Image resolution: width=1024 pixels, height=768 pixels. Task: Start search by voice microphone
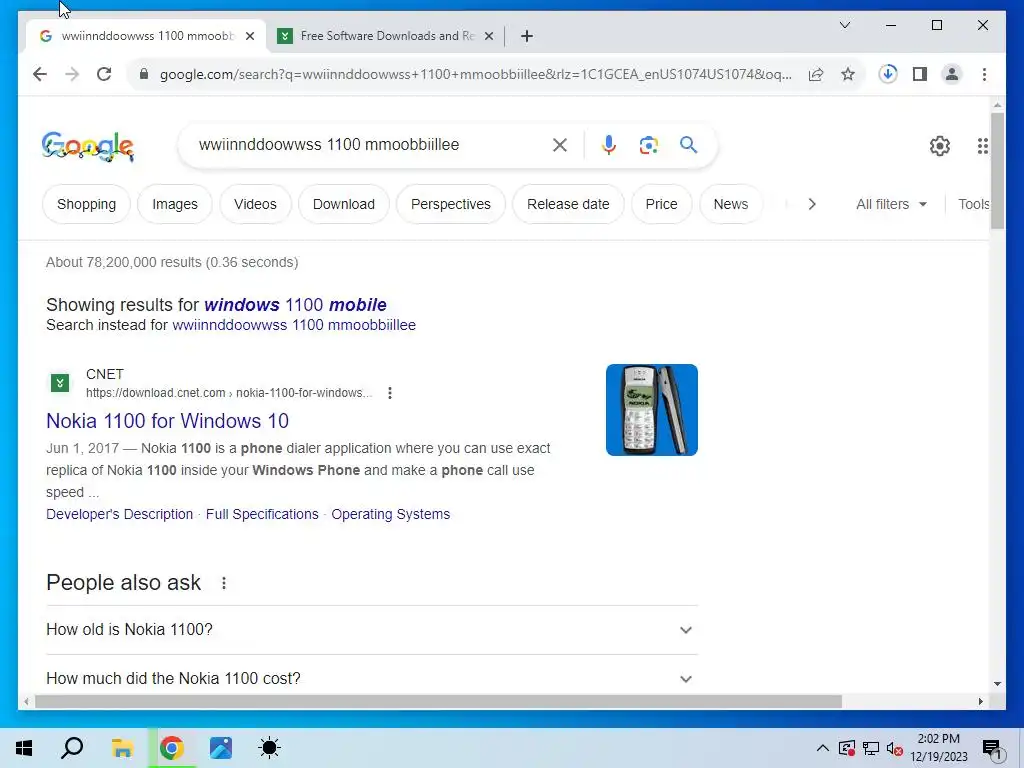(x=609, y=145)
